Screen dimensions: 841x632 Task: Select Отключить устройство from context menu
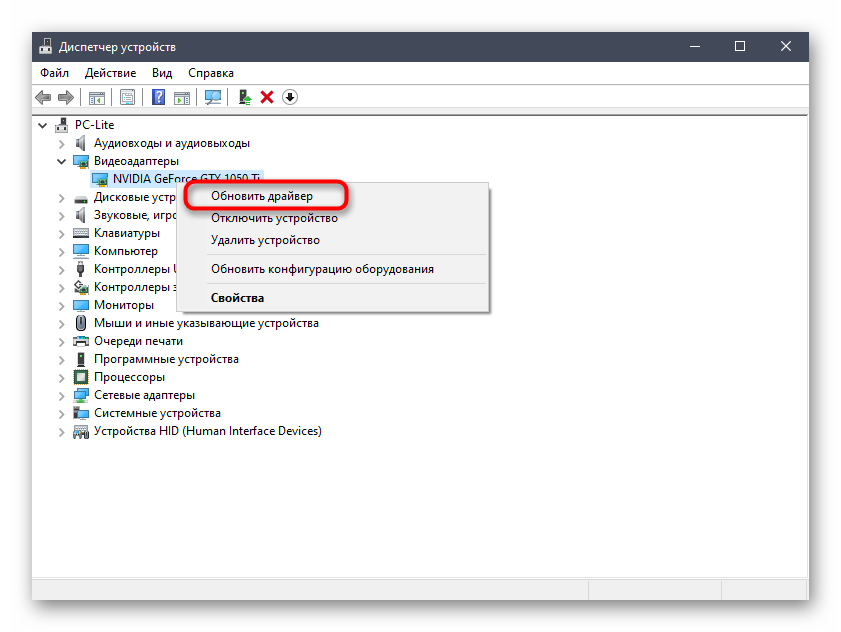(x=274, y=218)
